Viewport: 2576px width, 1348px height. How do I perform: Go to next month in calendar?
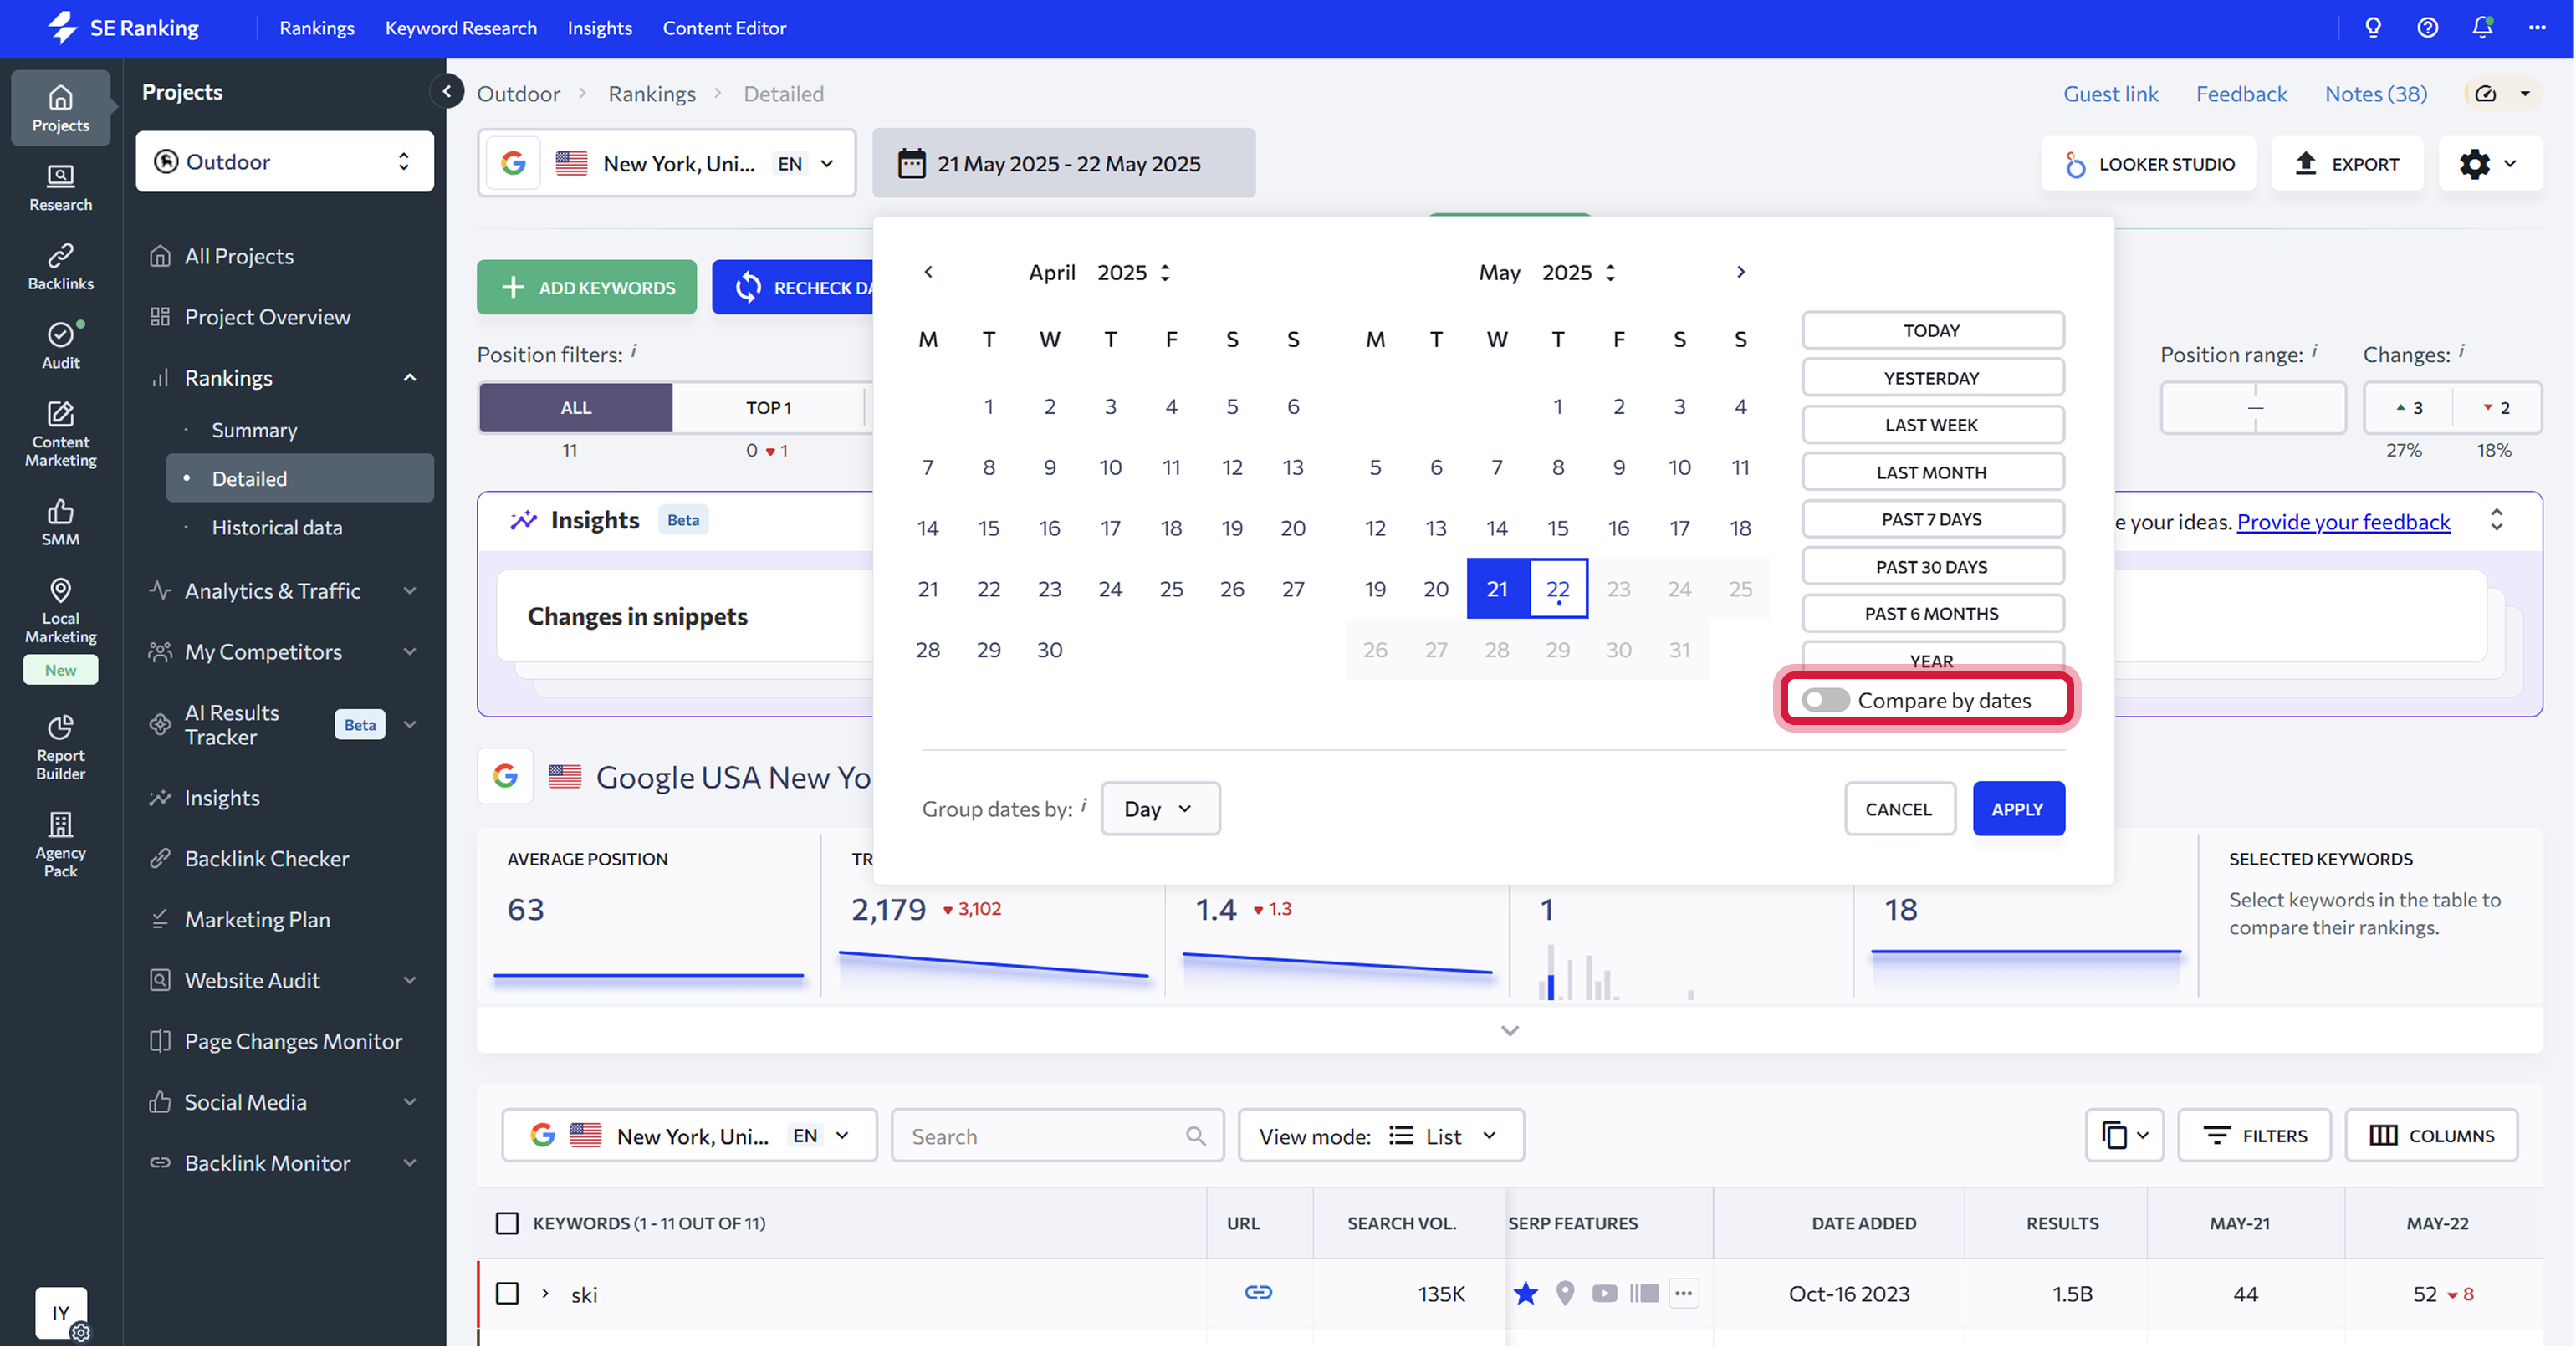[1740, 272]
